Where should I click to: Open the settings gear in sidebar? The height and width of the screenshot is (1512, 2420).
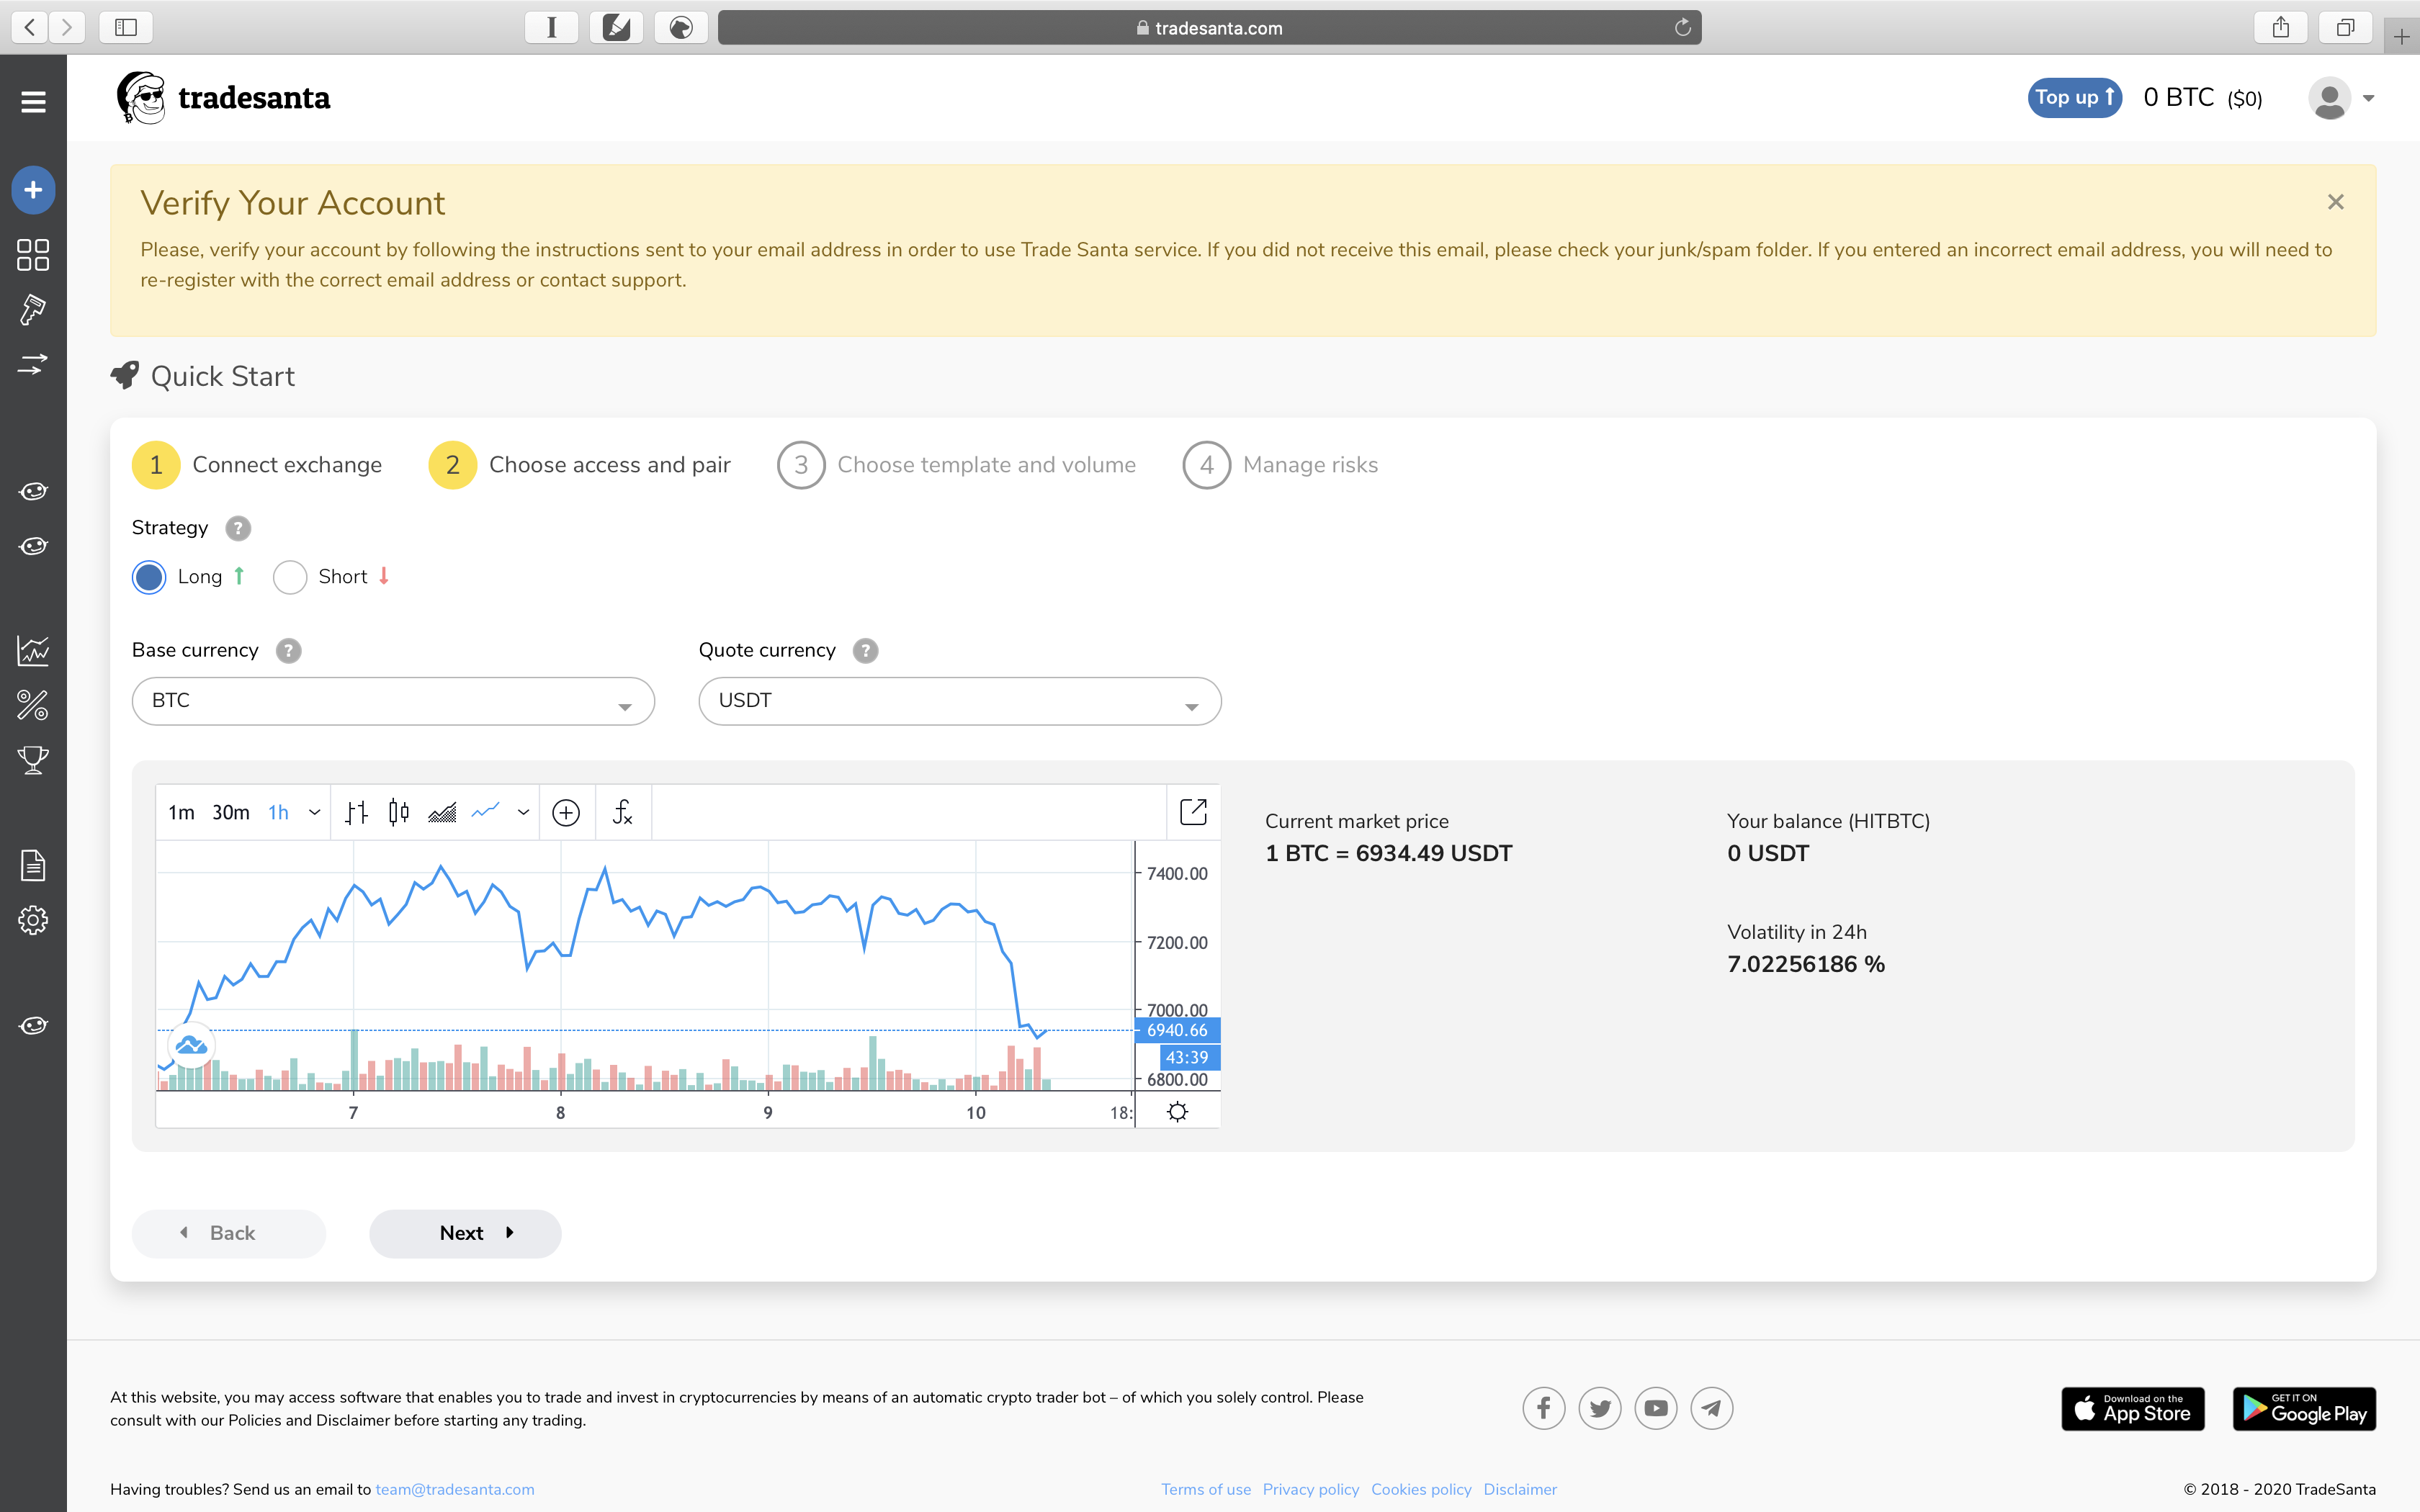(33, 920)
